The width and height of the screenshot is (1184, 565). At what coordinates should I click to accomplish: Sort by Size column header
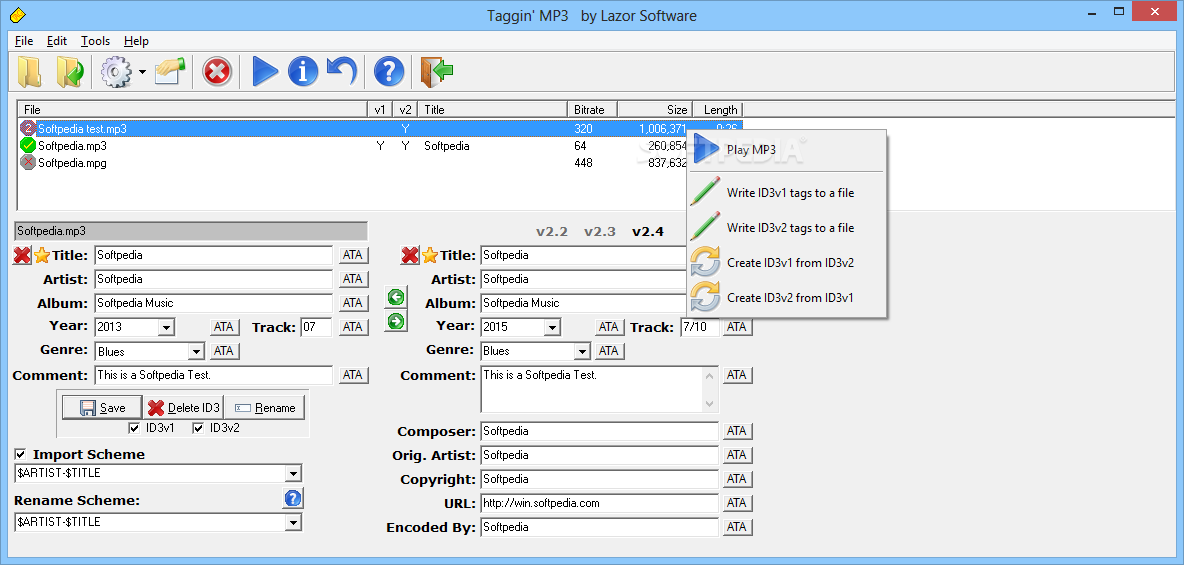click(x=655, y=110)
